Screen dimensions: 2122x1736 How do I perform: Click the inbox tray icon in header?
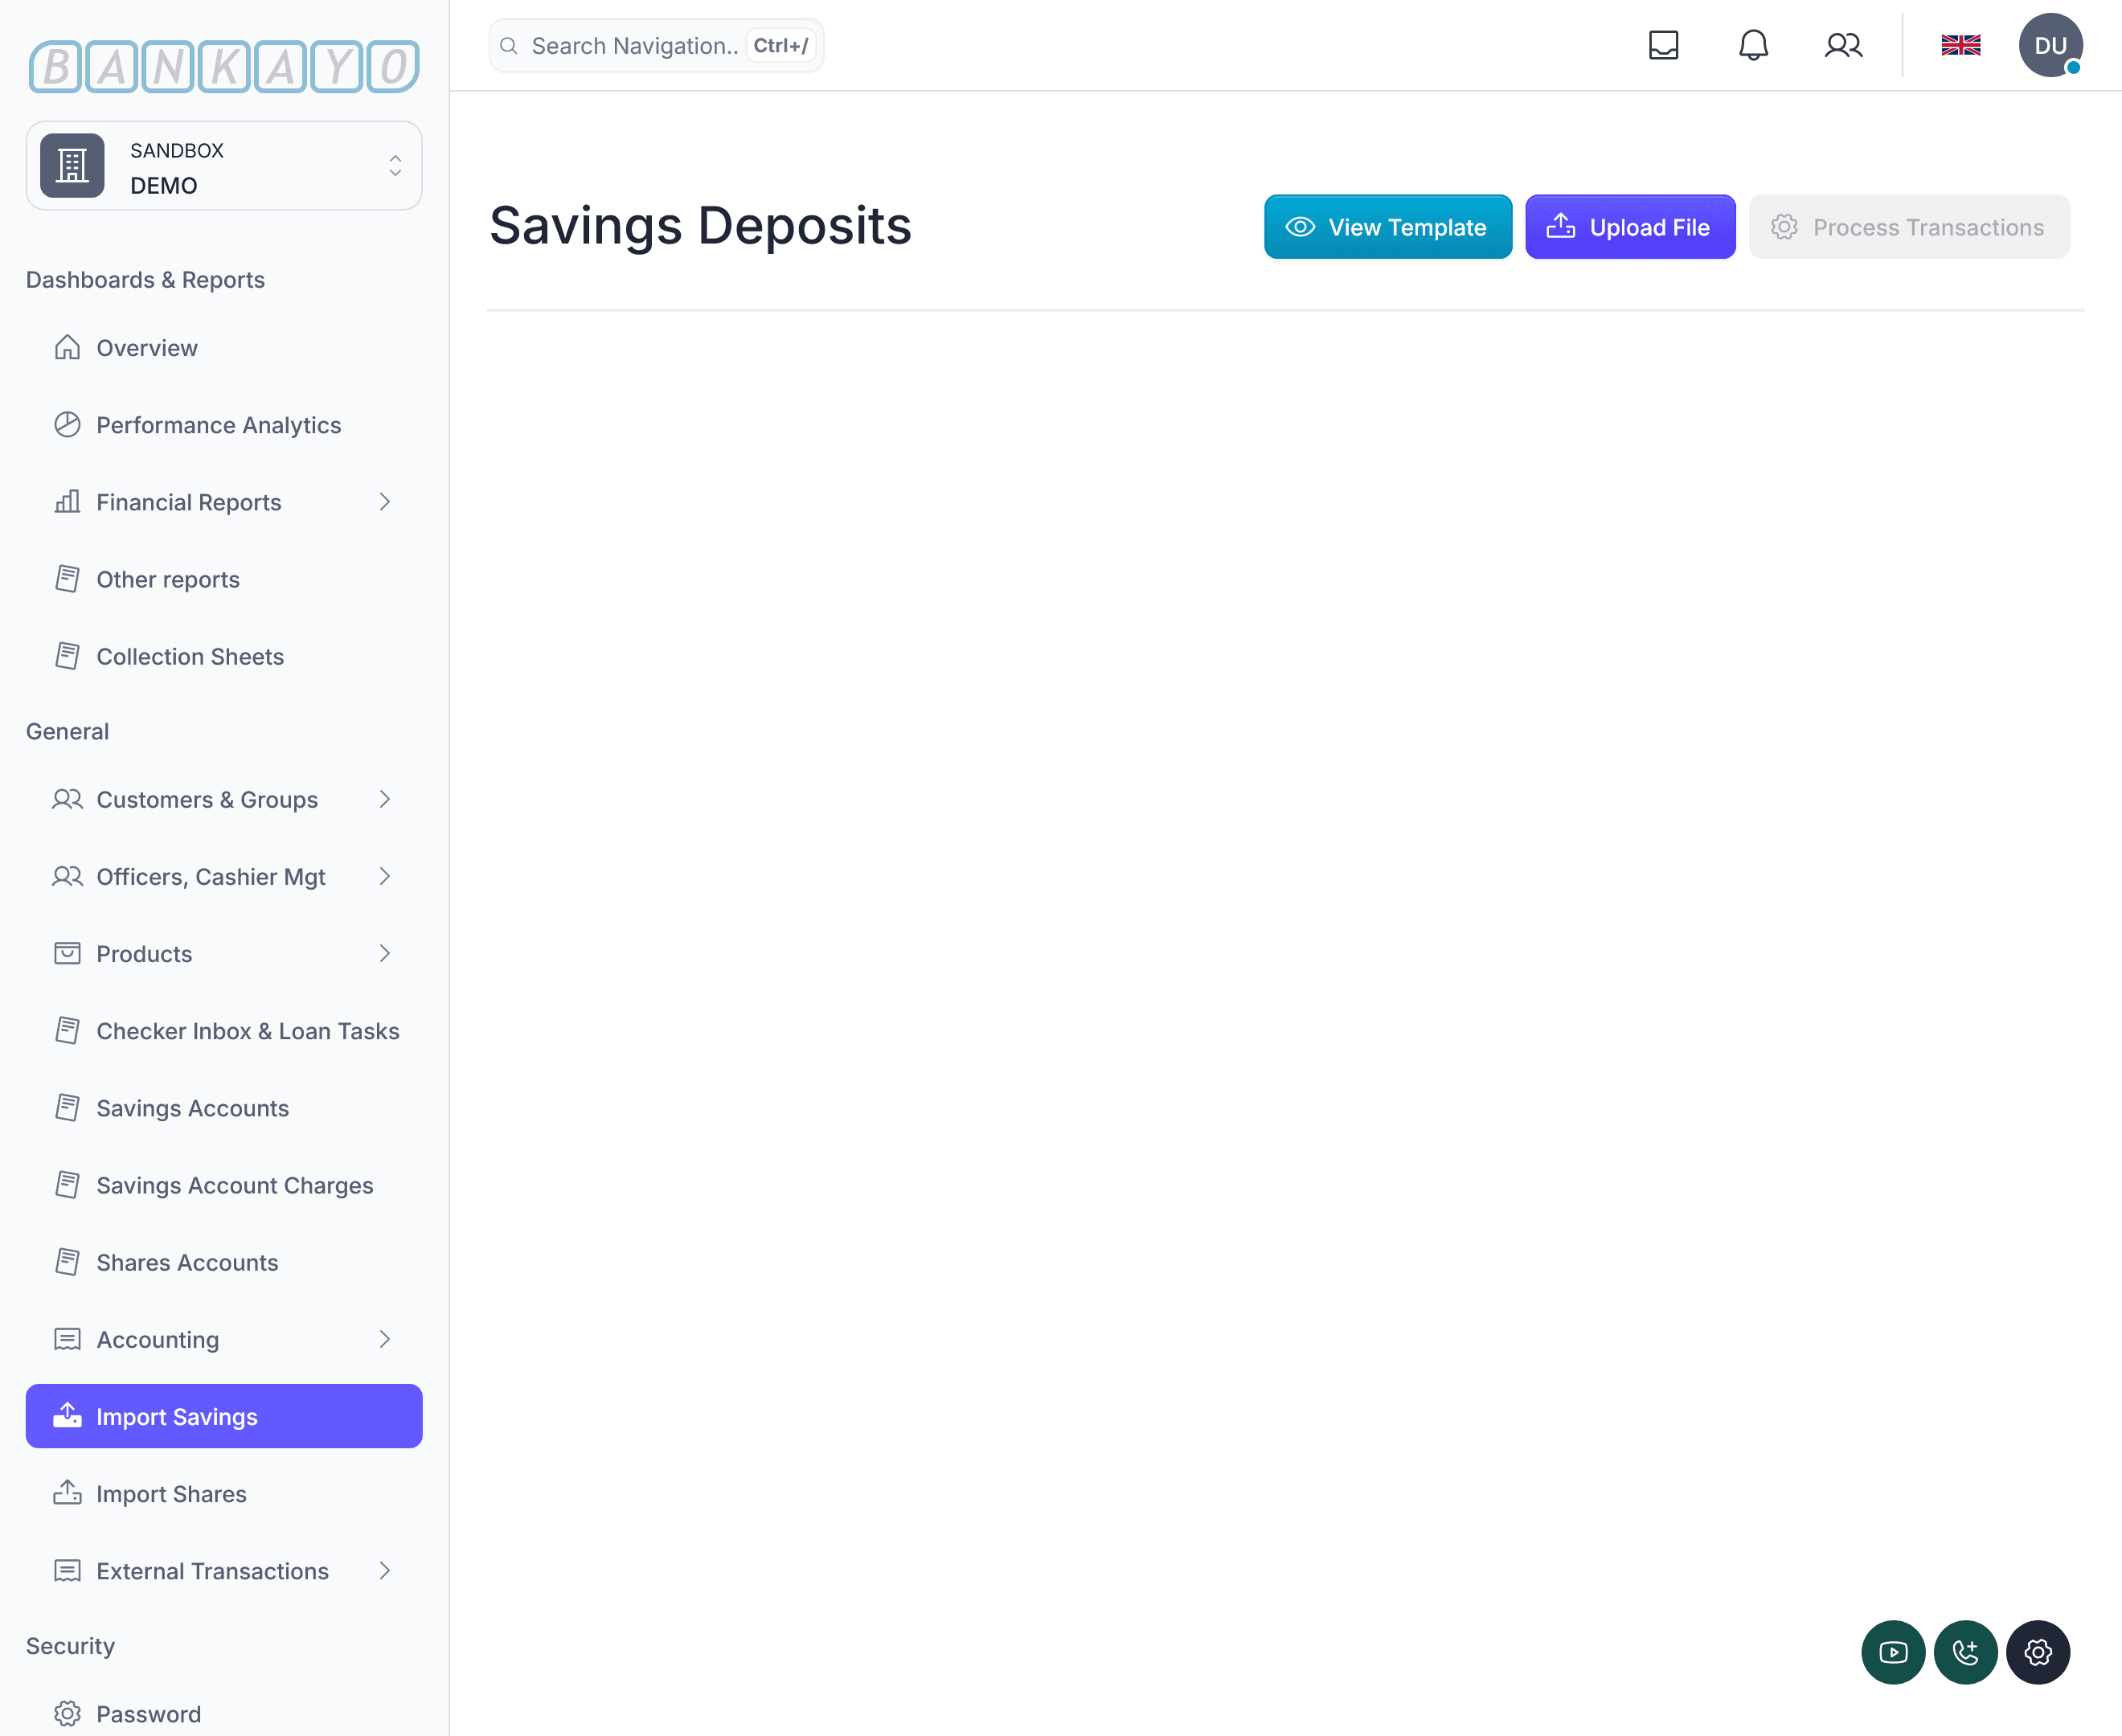coord(1663,45)
